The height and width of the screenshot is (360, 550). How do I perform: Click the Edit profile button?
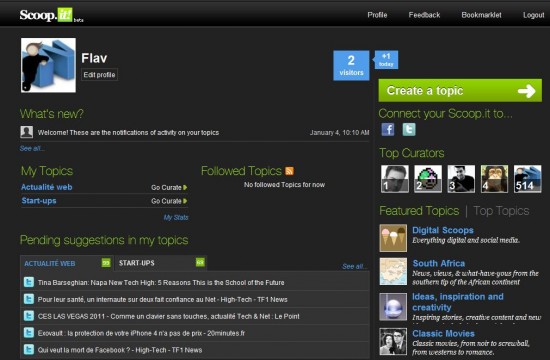[99, 75]
